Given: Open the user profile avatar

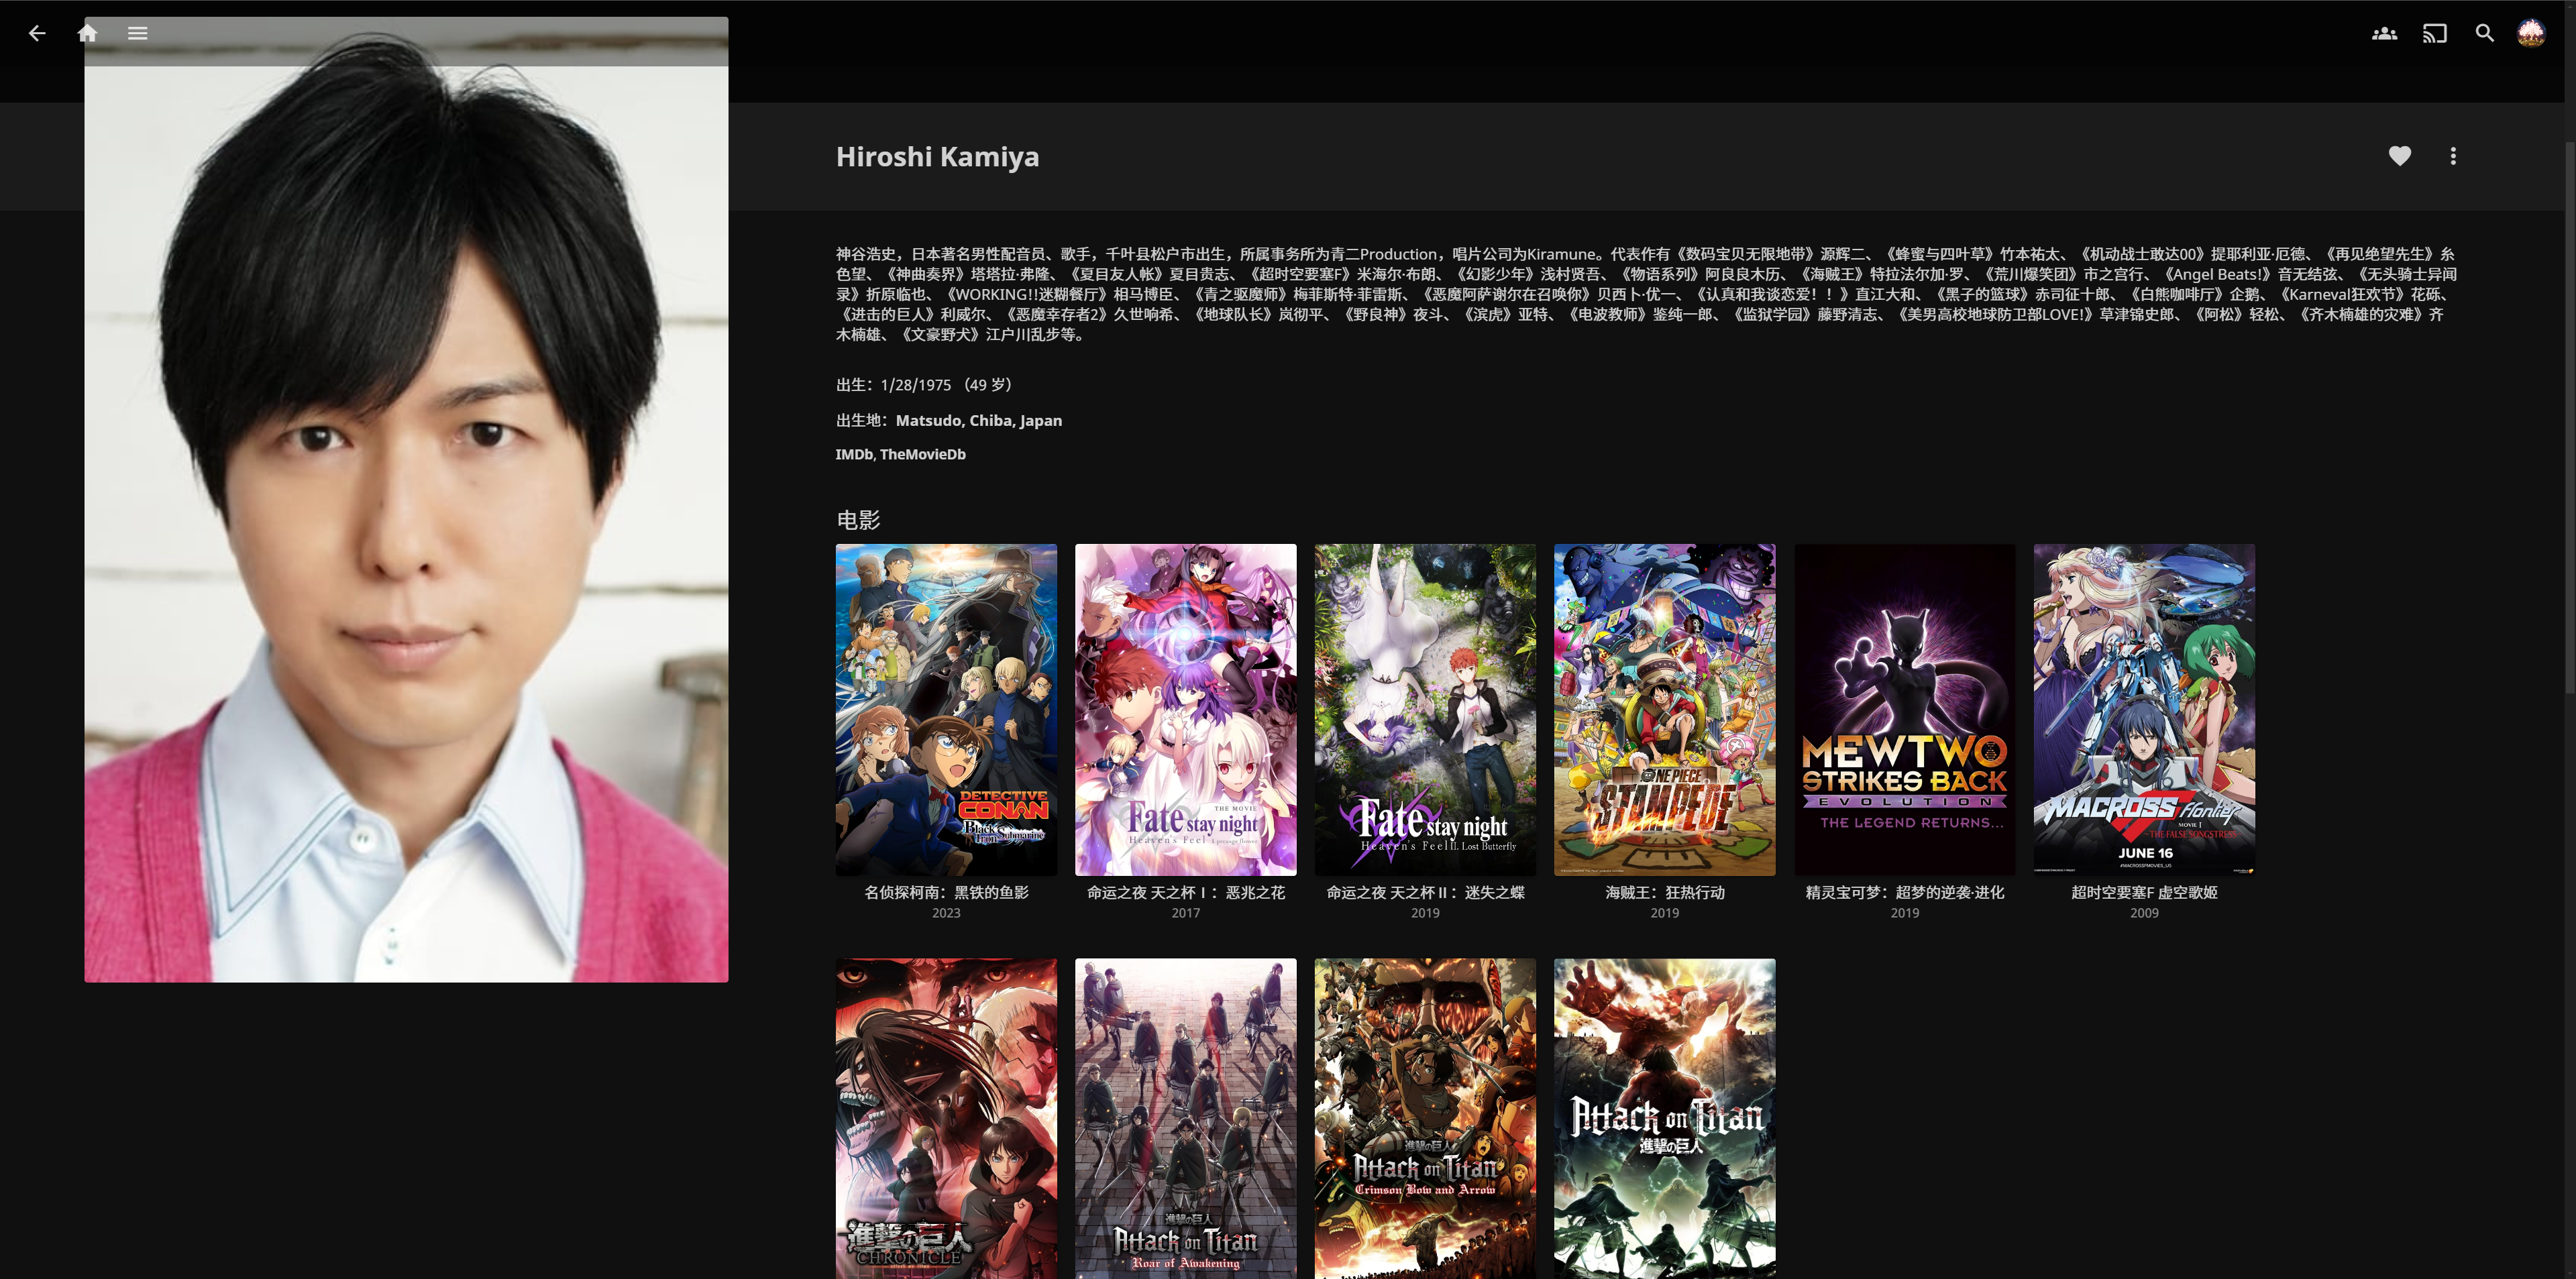Looking at the screenshot, I should (x=2531, y=33).
